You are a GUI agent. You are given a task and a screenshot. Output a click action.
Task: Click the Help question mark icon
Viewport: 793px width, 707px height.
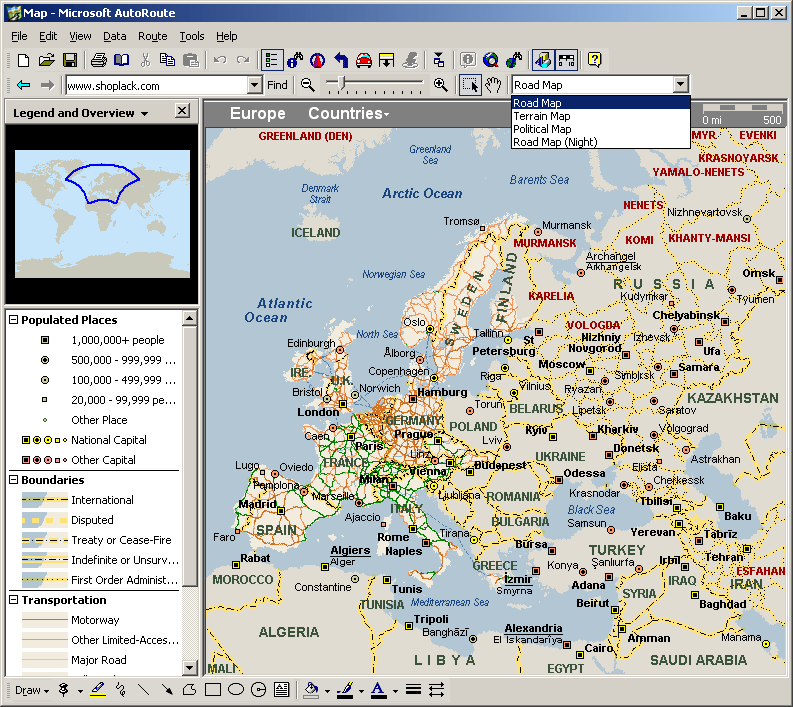click(595, 60)
